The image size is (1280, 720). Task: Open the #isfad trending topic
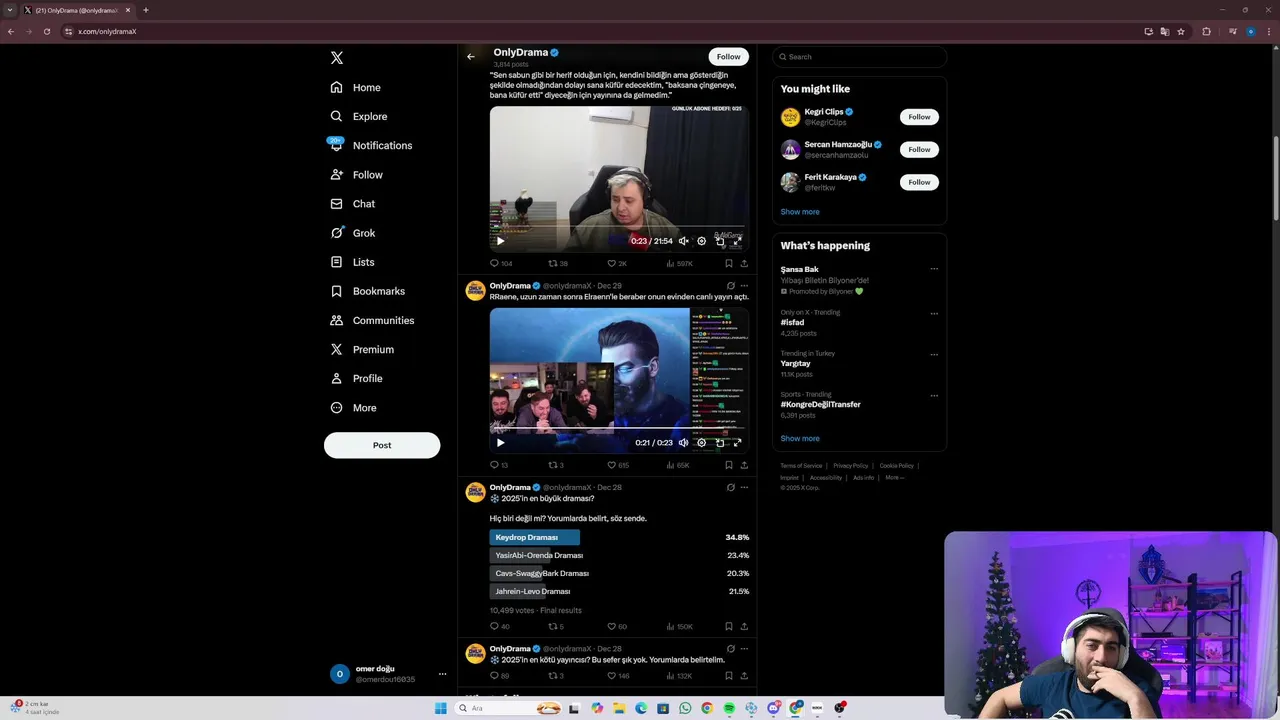792,323
